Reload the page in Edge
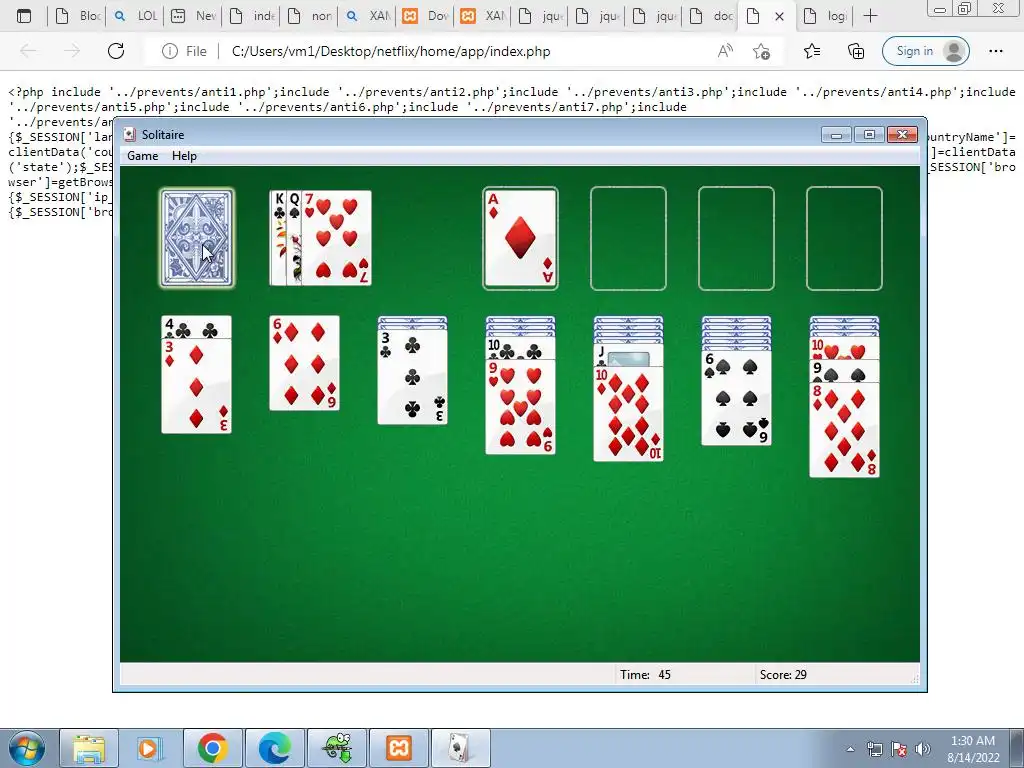This screenshot has width=1024, height=768. point(116,51)
